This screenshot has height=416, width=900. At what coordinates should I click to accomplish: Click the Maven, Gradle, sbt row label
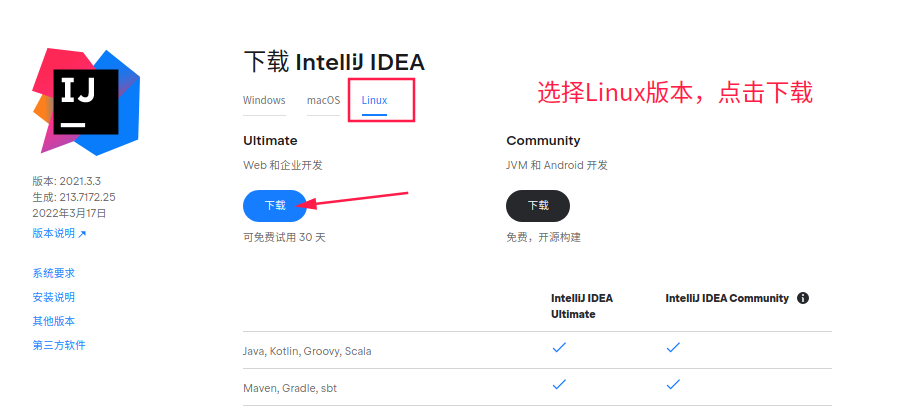[292, 388]
